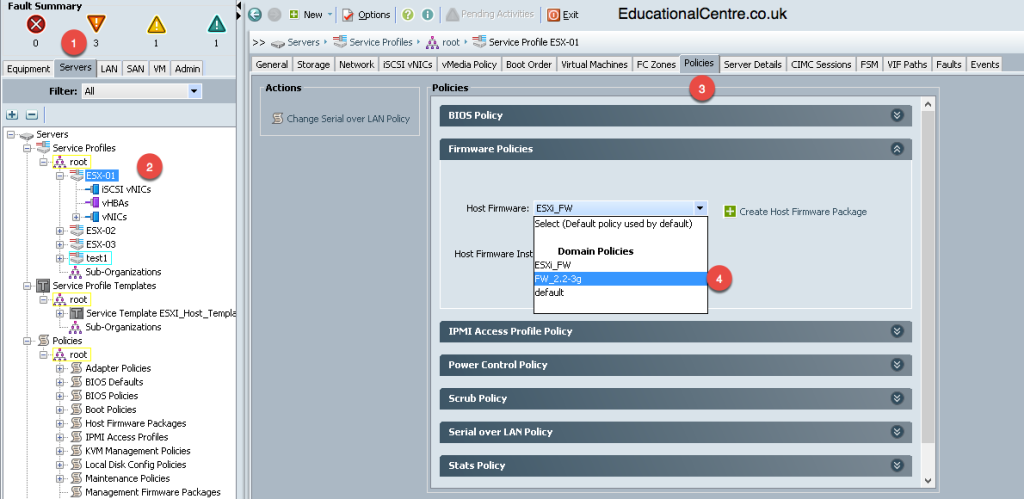Open the green help question mark icon
This screenshot has width=1024, height=499.
408,14
